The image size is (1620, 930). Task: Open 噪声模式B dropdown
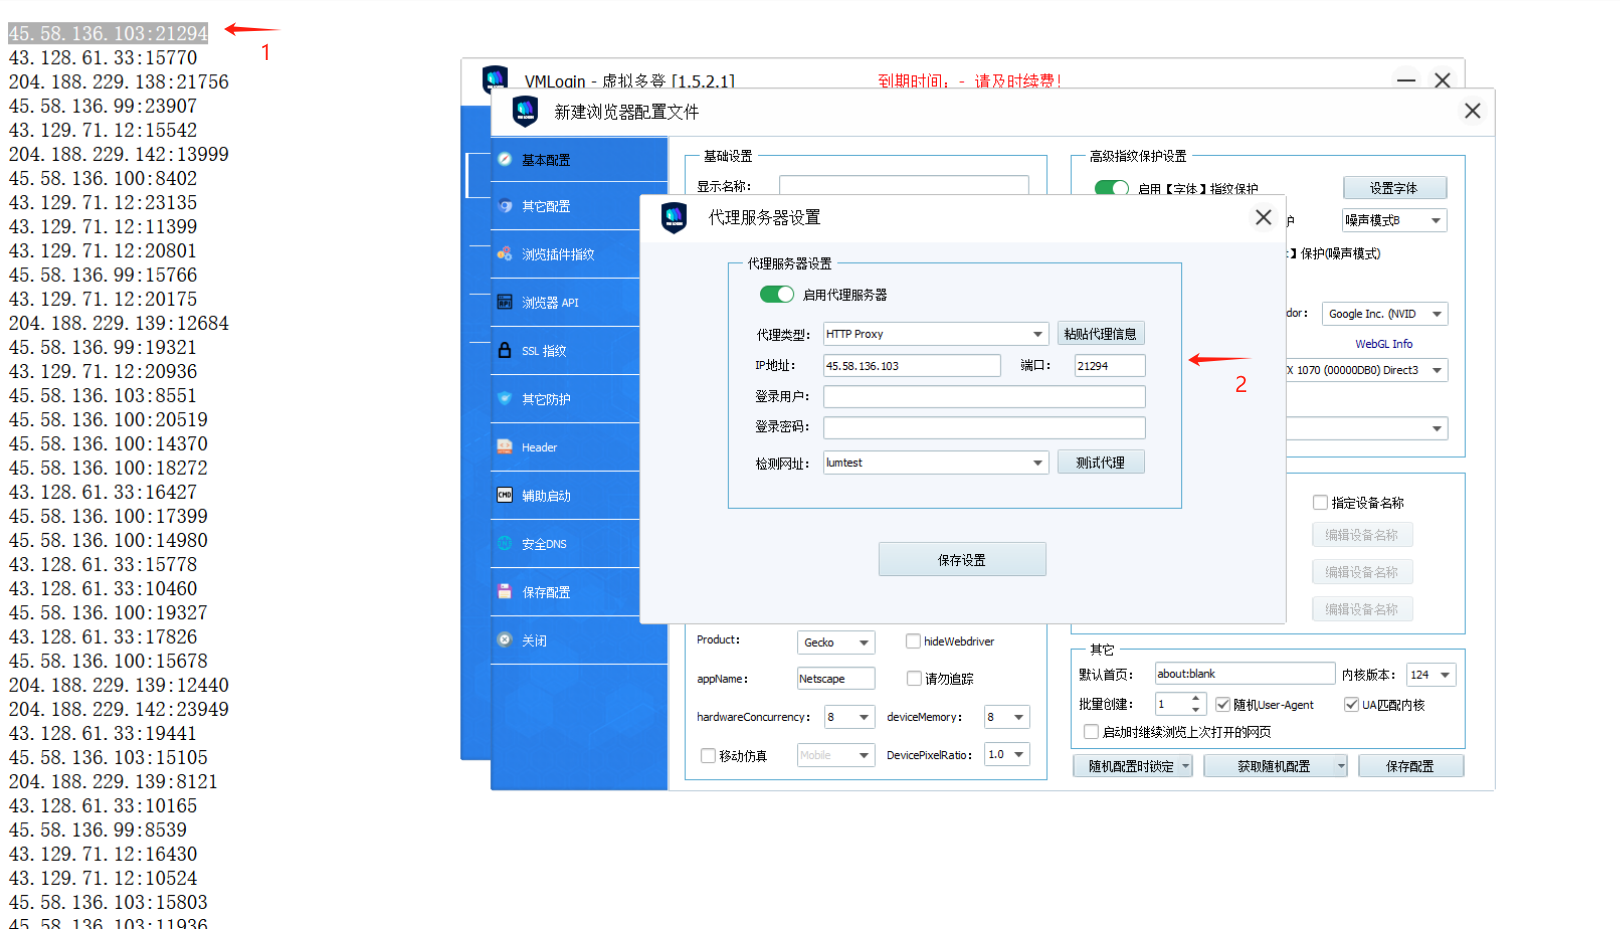[1394, 220]
